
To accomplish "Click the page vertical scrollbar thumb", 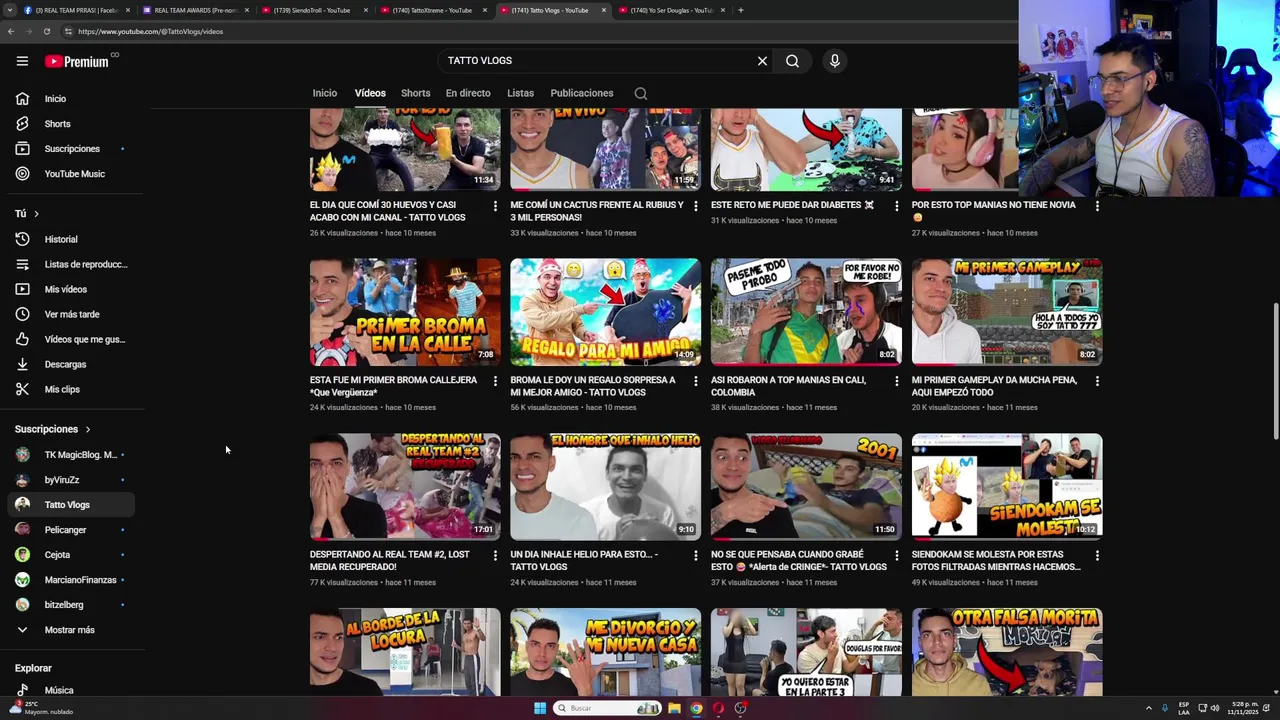I will [1275, 370].
